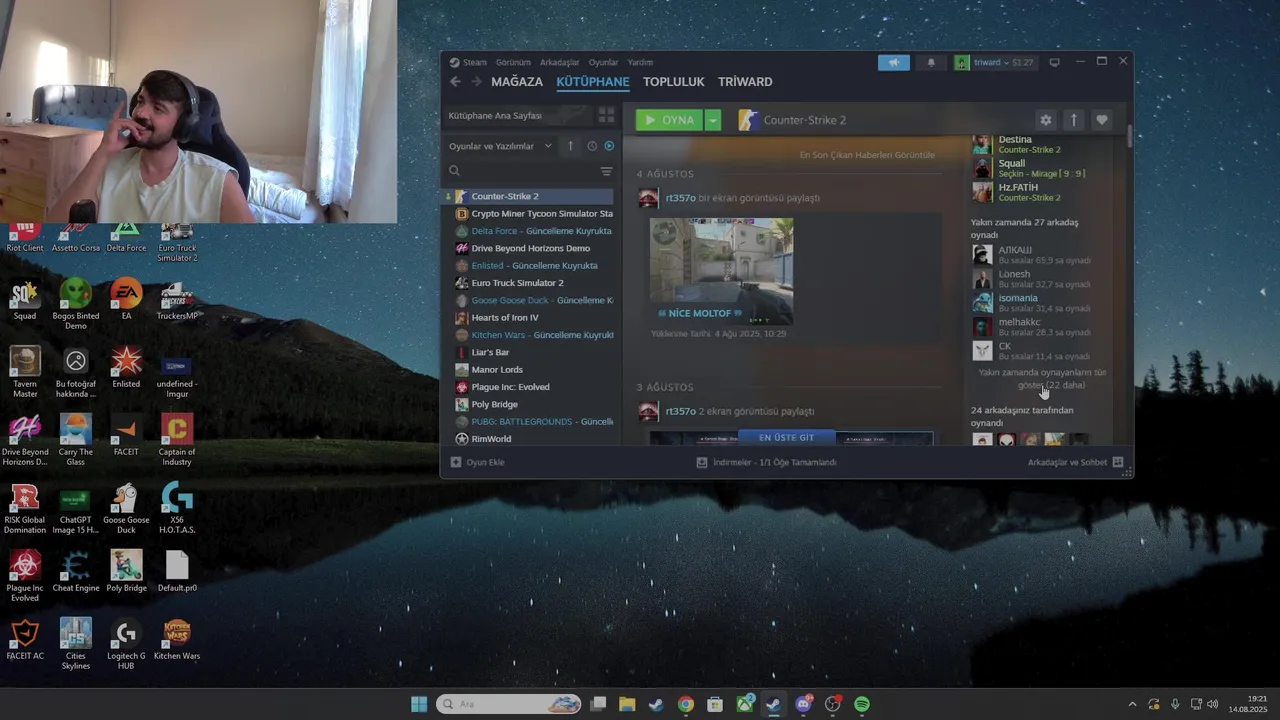Select Counter-Strike 2 in library list
Viewport: 1280px width, 720px height.
click(530, 196)
